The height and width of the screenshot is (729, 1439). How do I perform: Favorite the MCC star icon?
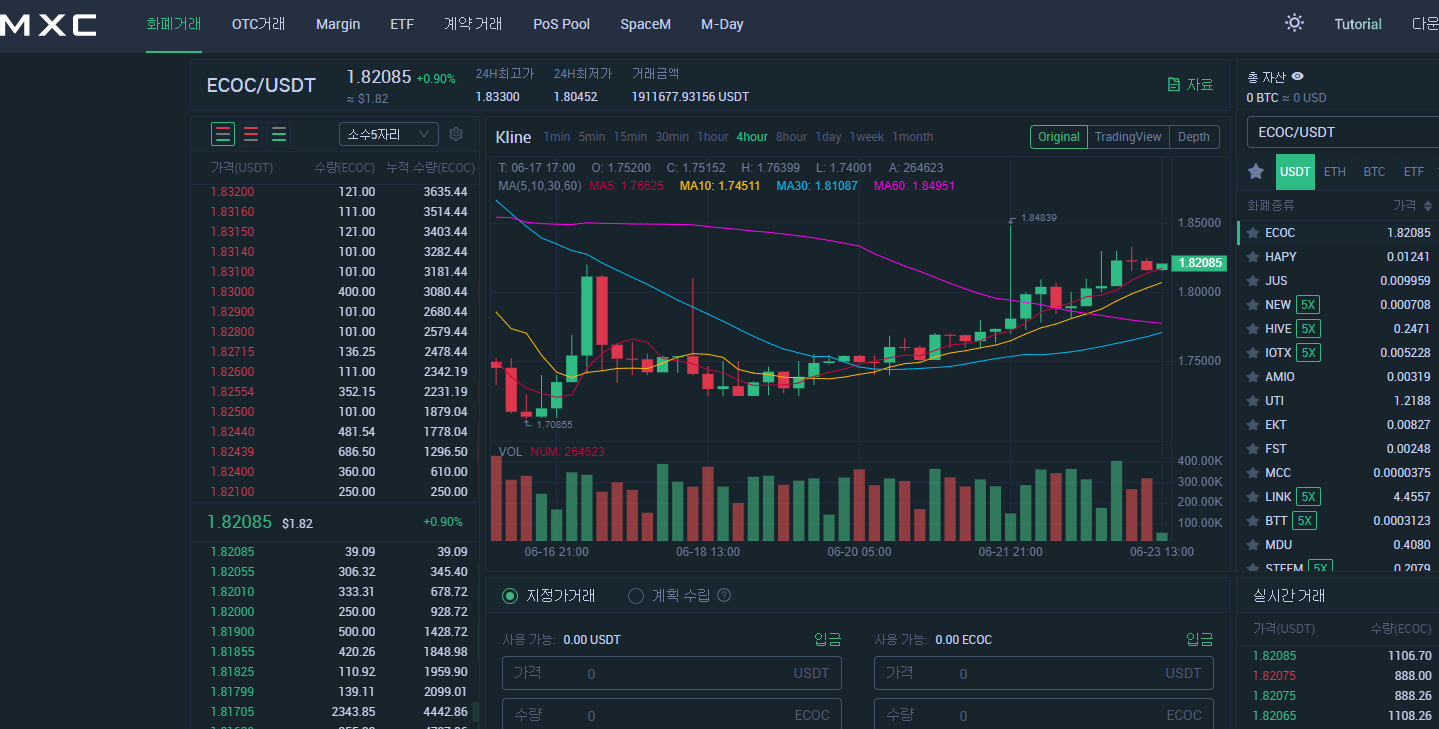[x=1253, y=473]
